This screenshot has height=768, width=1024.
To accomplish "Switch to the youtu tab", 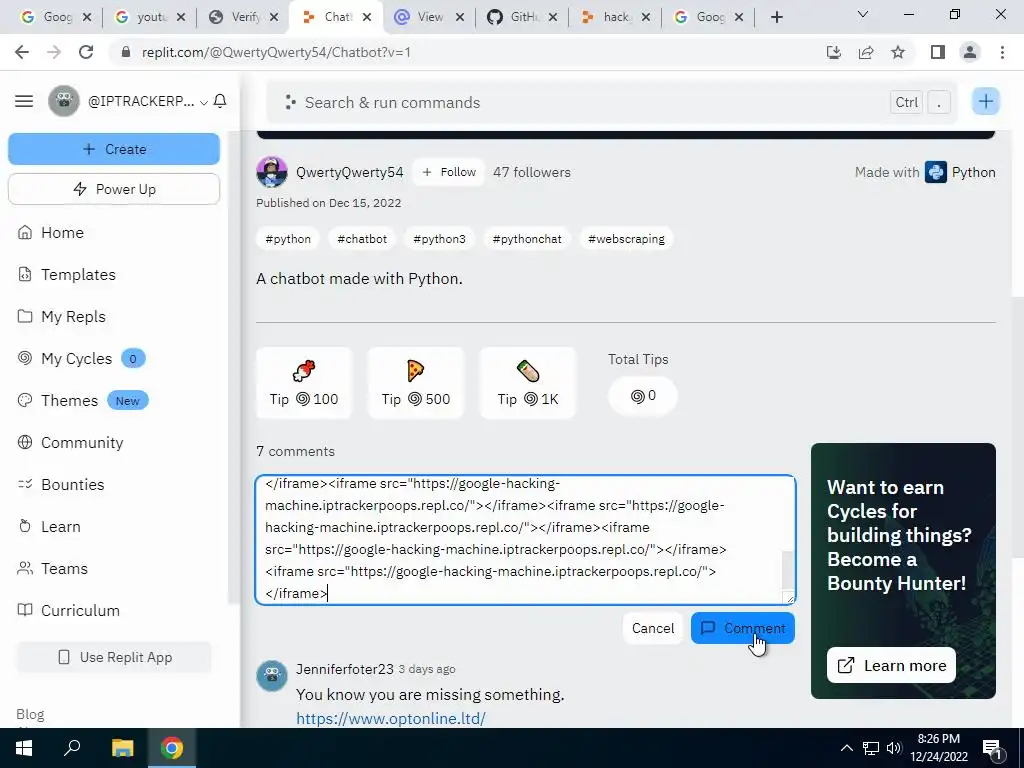I will 150,17.
